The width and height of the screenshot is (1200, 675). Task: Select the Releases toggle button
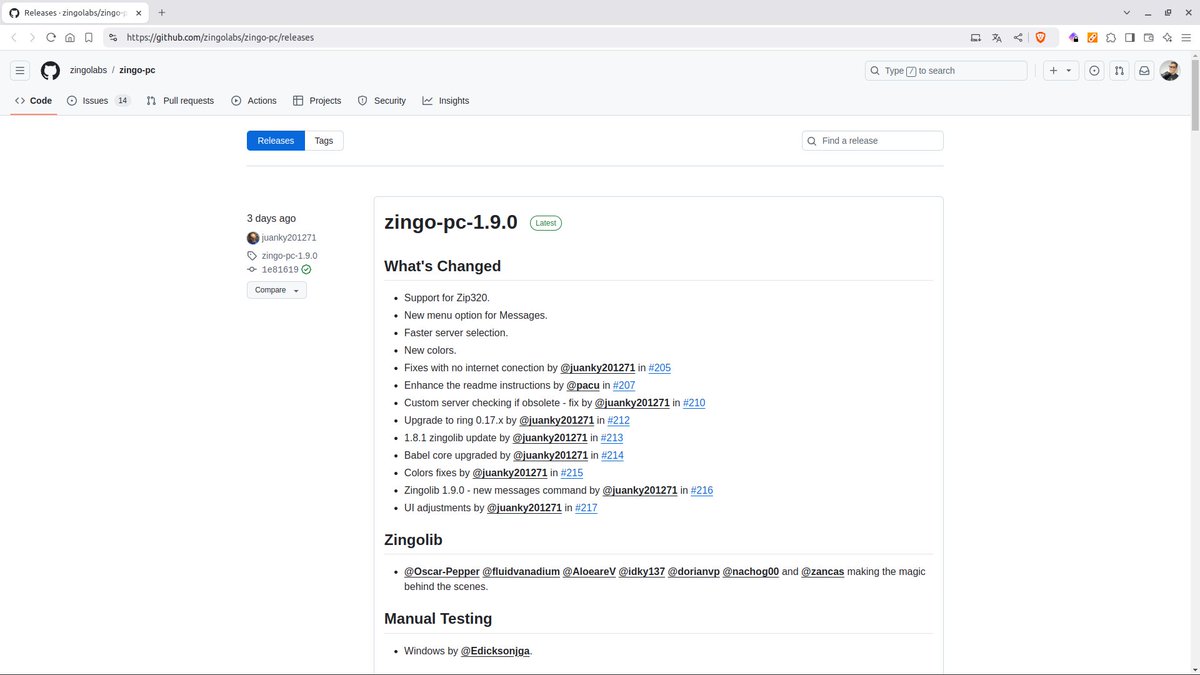[275, 141]
